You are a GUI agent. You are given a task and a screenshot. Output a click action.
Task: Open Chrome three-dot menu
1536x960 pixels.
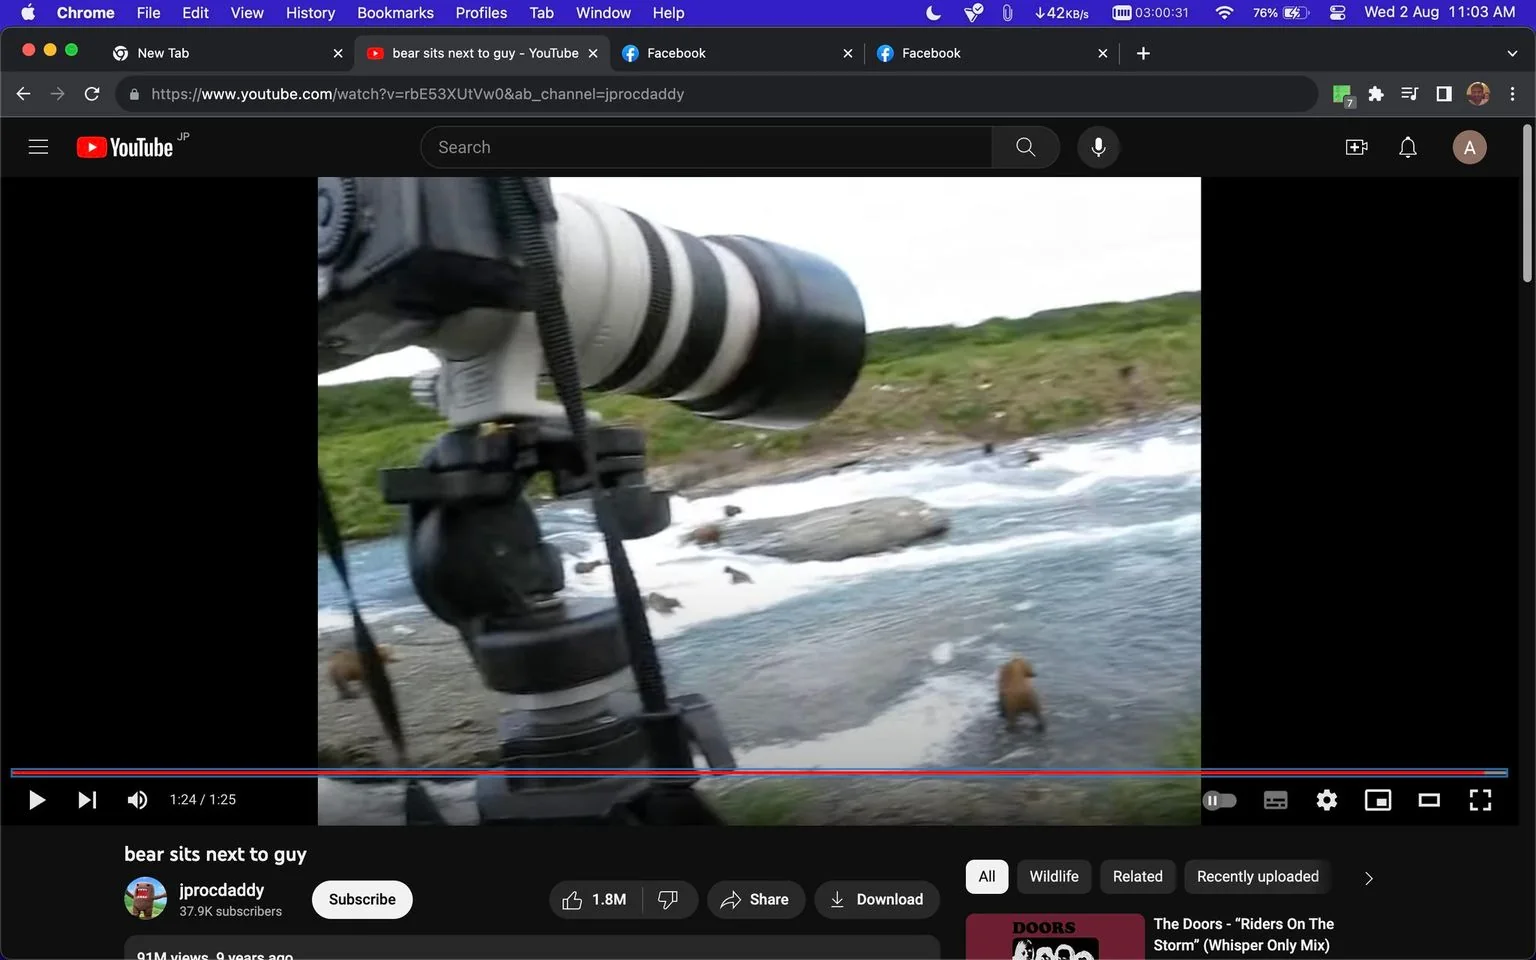coord(1512,94)
